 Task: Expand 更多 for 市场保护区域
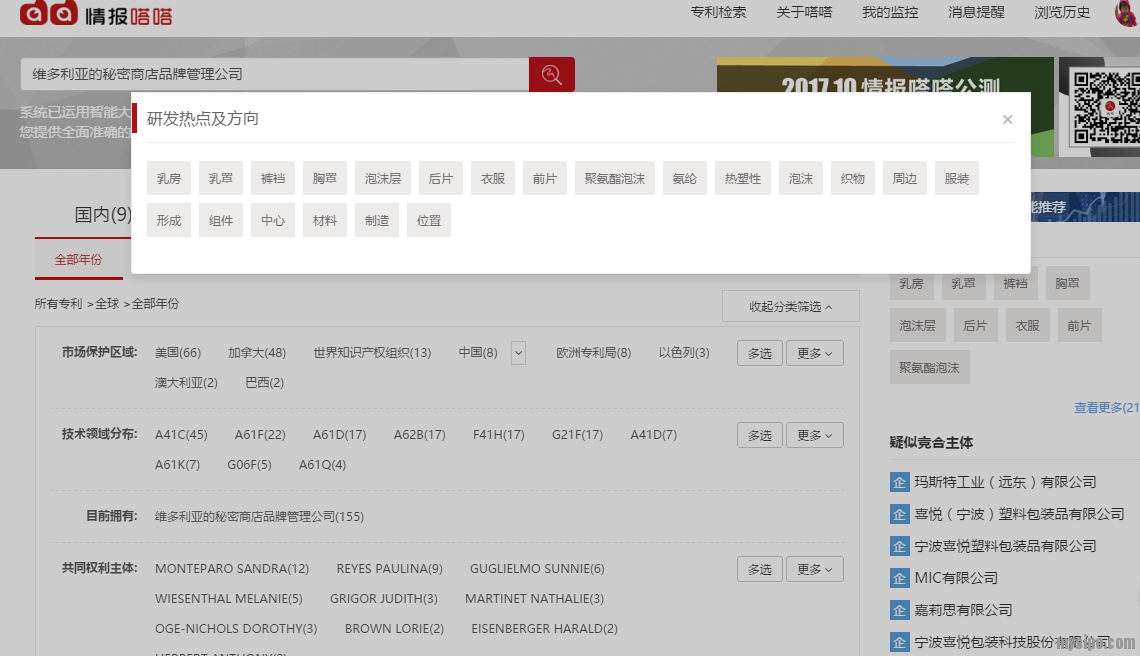point(814,353)
